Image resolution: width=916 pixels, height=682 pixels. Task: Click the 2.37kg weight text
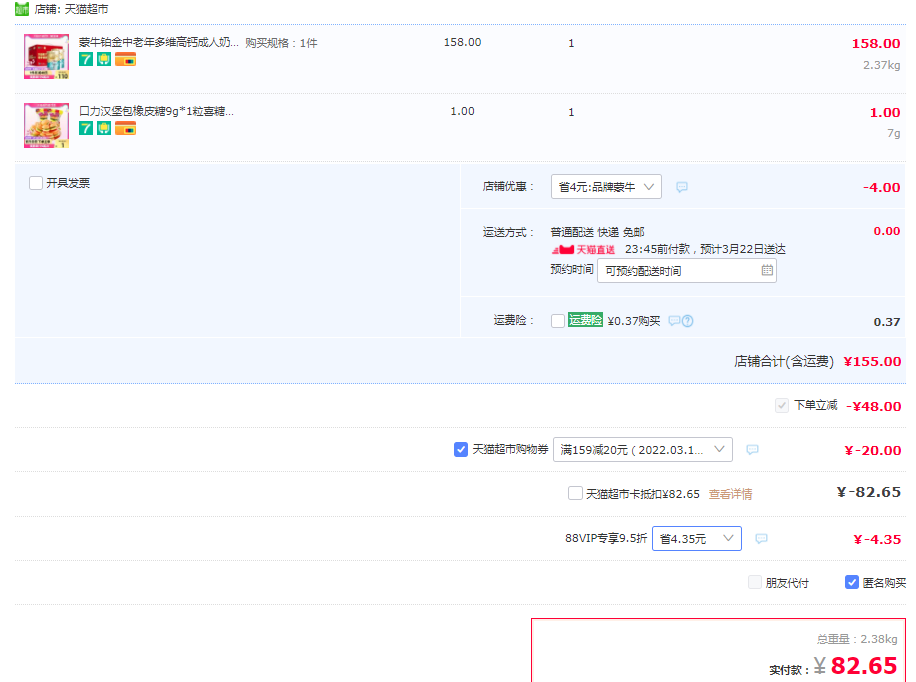[x=882, y=65]
